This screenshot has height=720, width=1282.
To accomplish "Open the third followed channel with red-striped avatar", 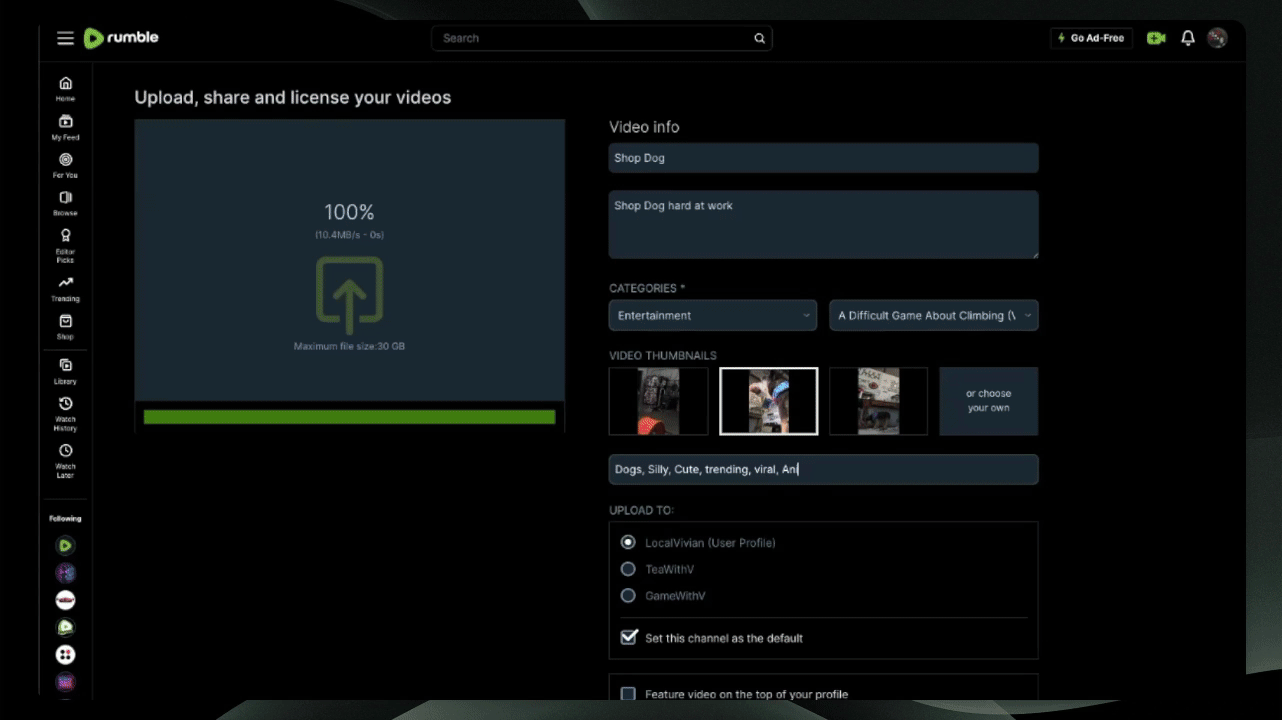I will [x=65, y=600].
